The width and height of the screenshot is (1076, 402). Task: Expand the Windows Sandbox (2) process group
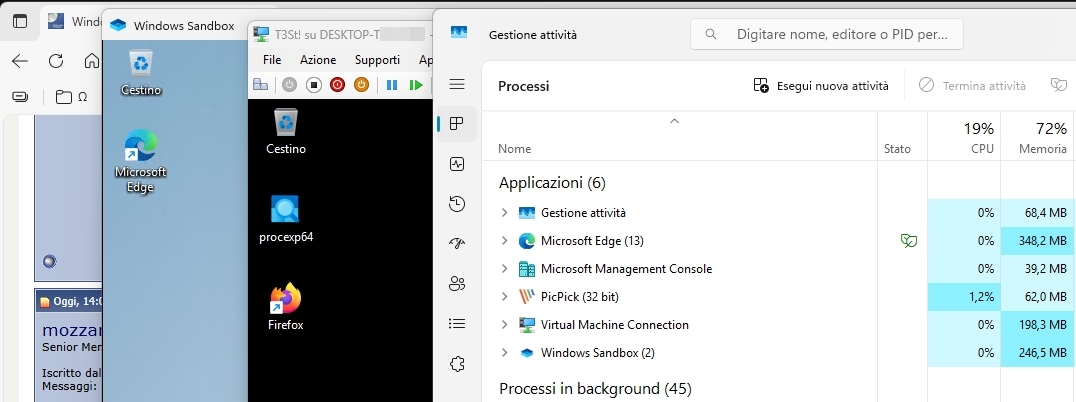pyautogui.click(x=504, y=353)
